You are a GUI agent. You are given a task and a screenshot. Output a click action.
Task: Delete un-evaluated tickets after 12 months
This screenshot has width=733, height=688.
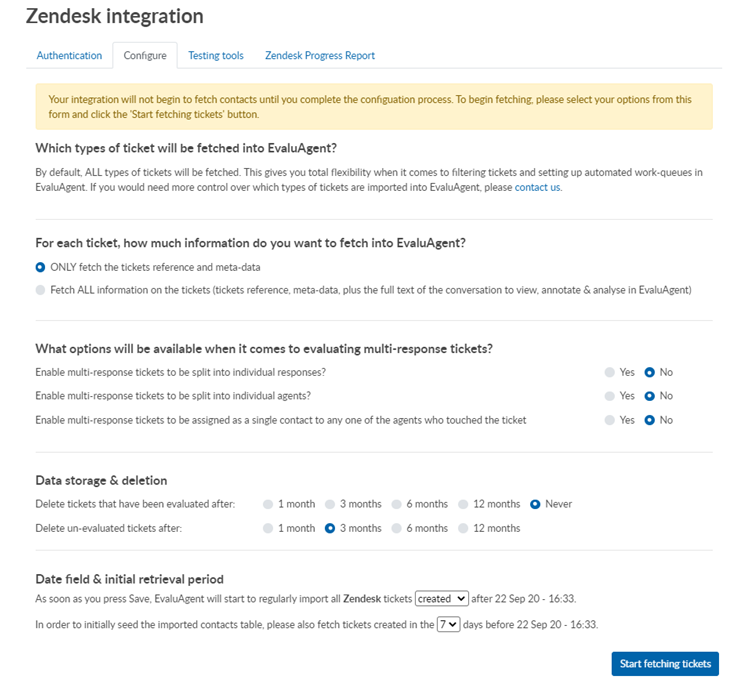tap(463, 528)
